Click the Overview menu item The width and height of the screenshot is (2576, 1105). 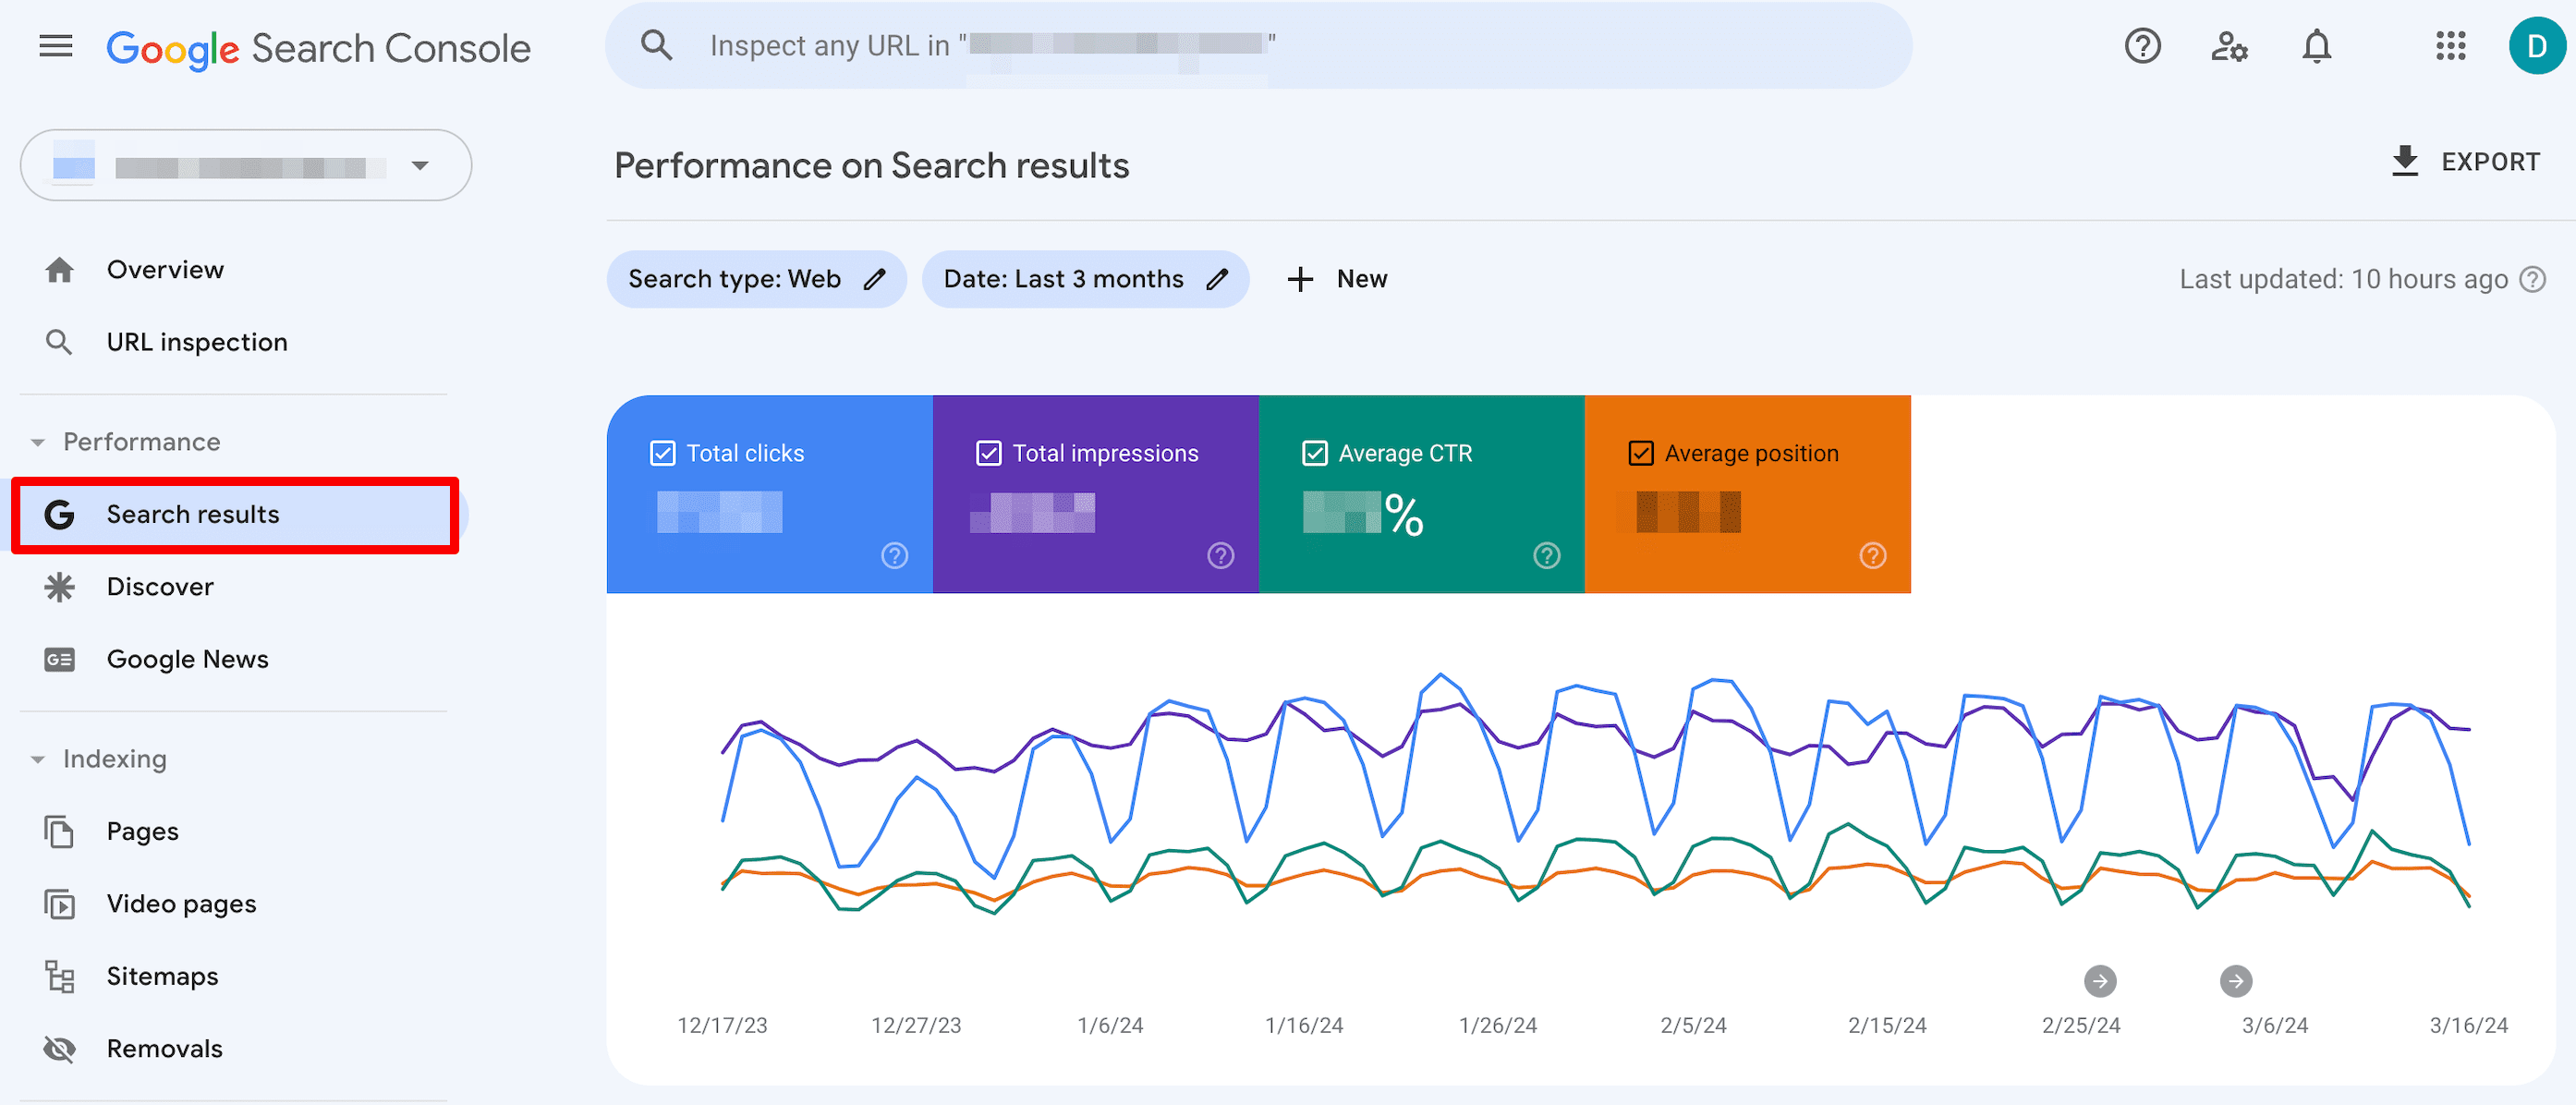(x=163, y=269)
